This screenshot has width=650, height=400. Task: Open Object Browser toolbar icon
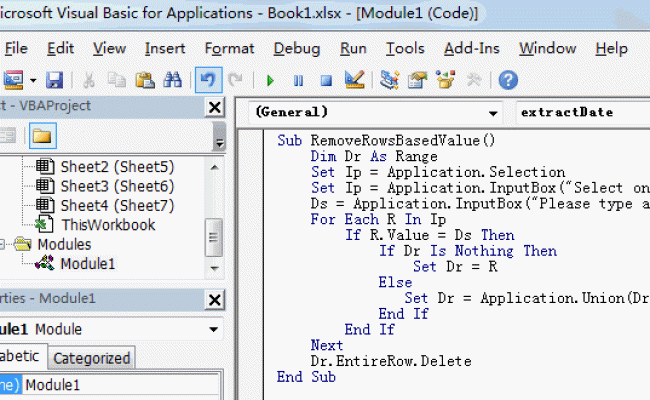click(445, 80)
